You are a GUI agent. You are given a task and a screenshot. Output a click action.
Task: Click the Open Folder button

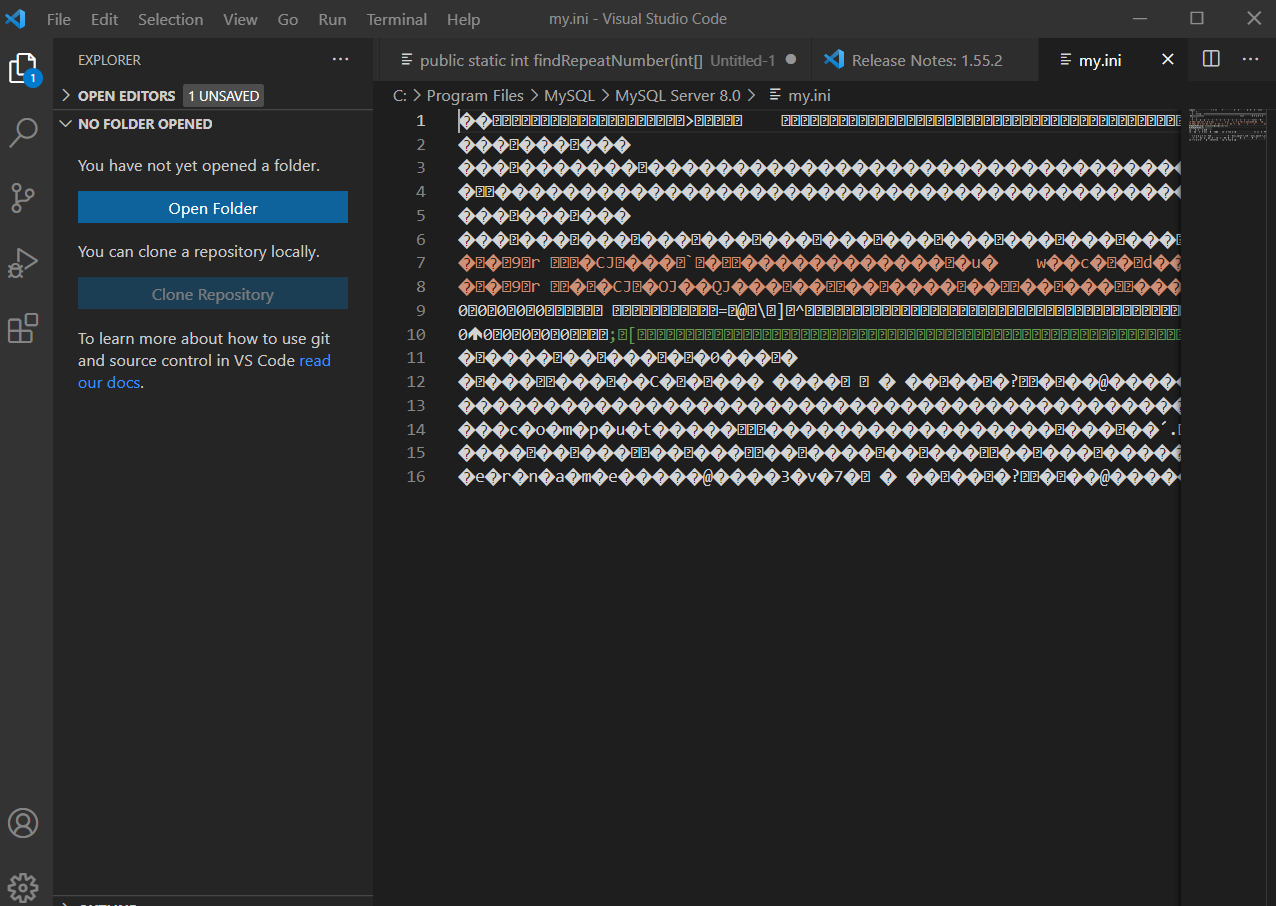coord(213,208)
